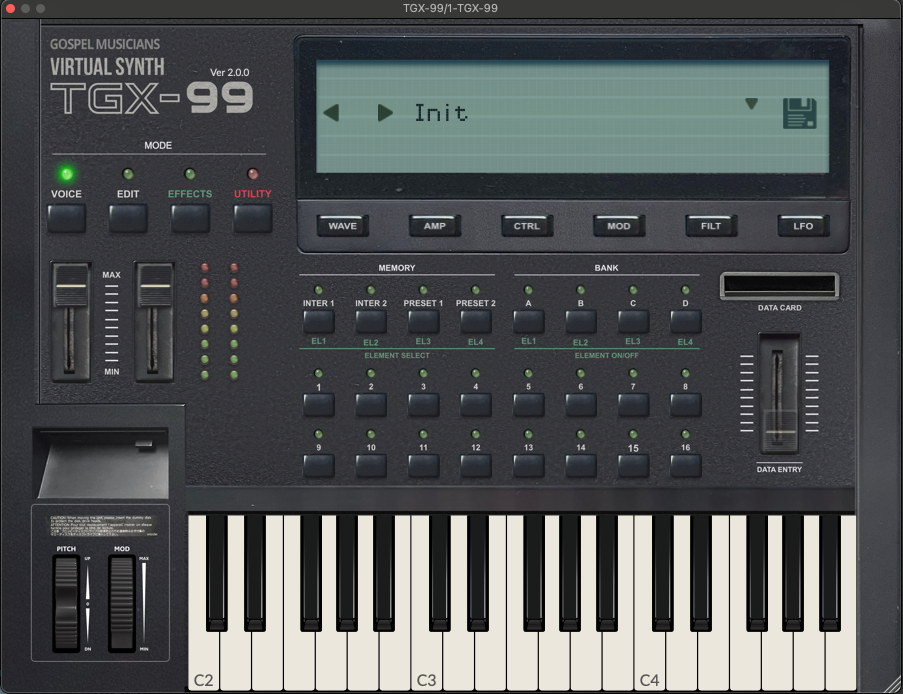Viewport: 903px width, 694px height.
Task: Select the INTER 1 memory button
Action: (x=318, y=321)
